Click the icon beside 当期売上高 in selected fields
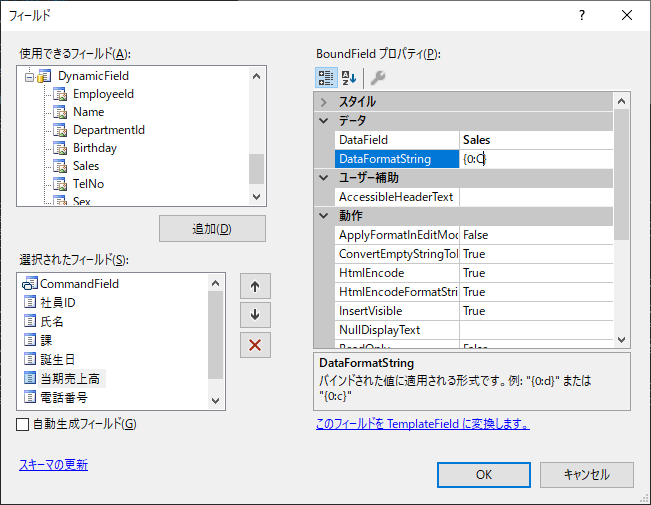Image resolution: width=651 pixels, height=505 pixels. 30,378
